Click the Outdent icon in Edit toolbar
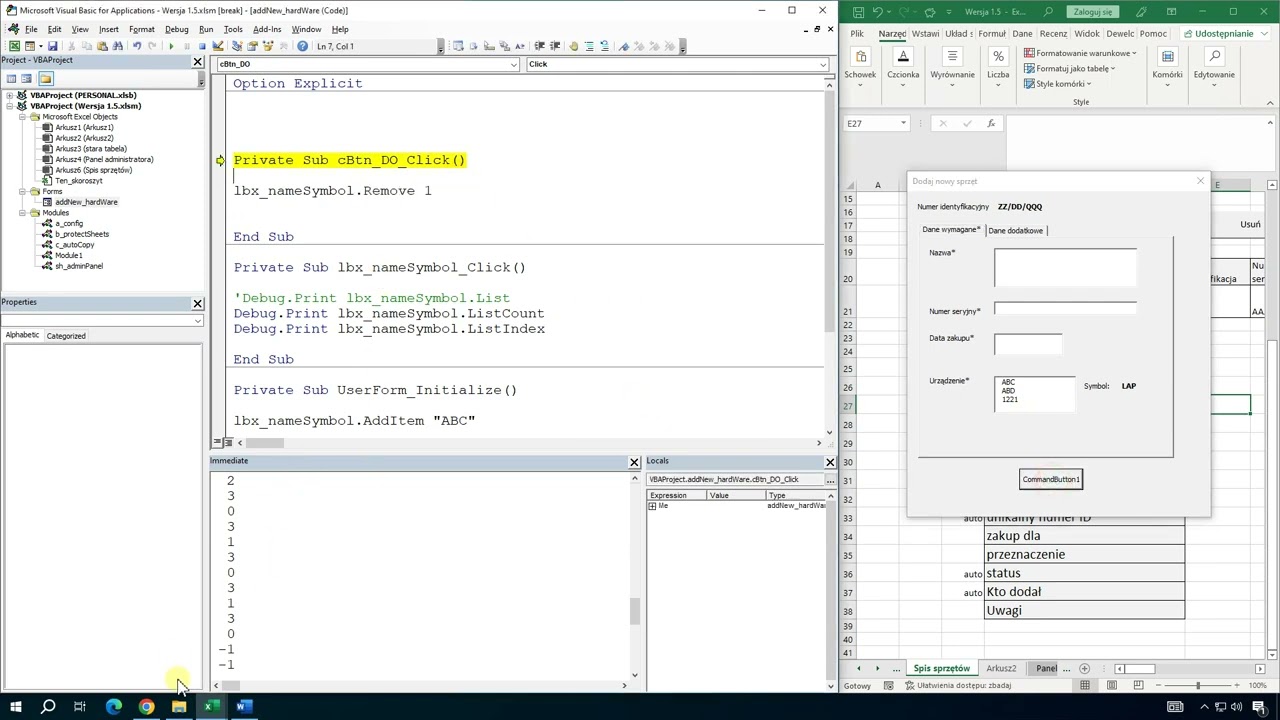The image size is (1280, 720). (555, 46)
